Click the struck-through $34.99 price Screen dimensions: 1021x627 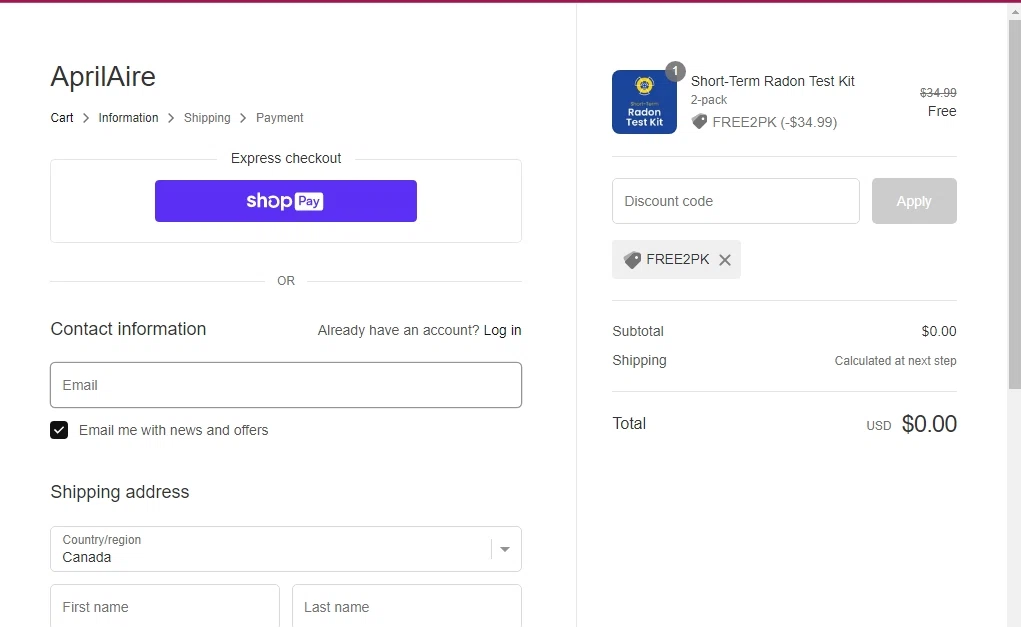pyautogui.click(x=938, y=93)
